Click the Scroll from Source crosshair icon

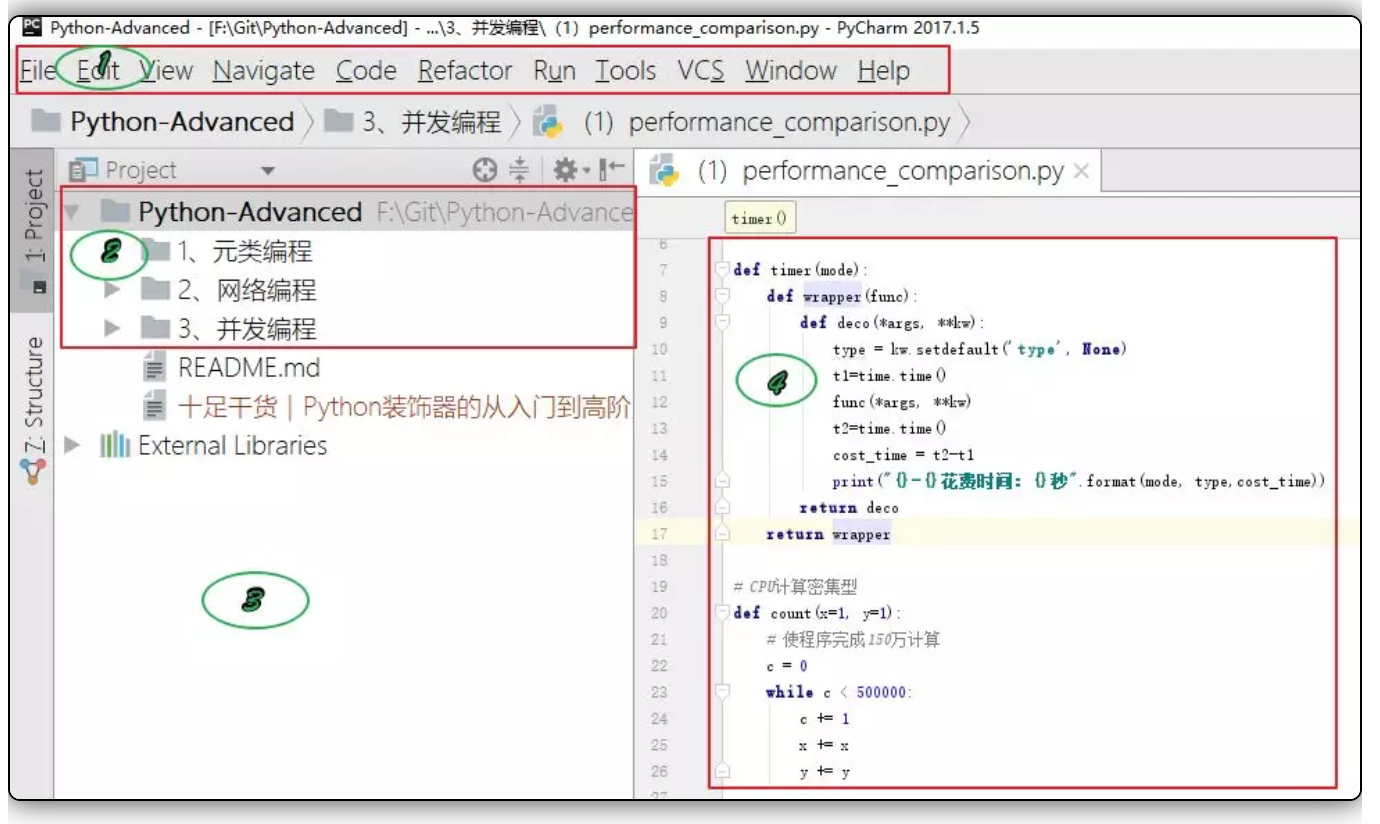(x=485, y=171)
